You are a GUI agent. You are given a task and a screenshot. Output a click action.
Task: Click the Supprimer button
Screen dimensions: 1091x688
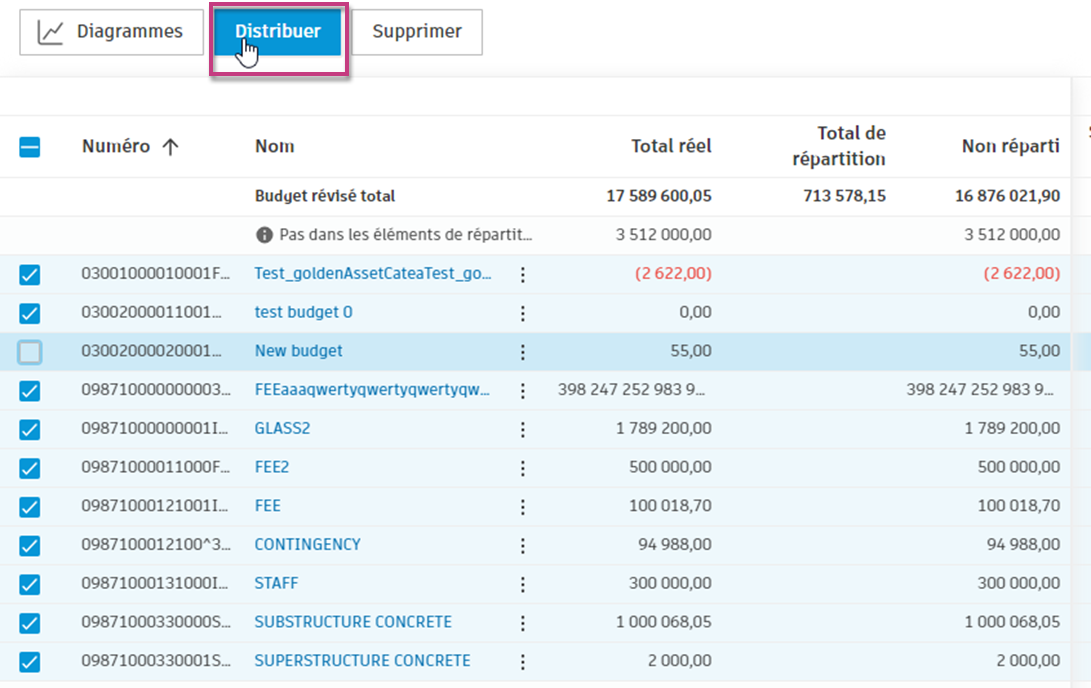pyautogui.click(x=417, y=32)
